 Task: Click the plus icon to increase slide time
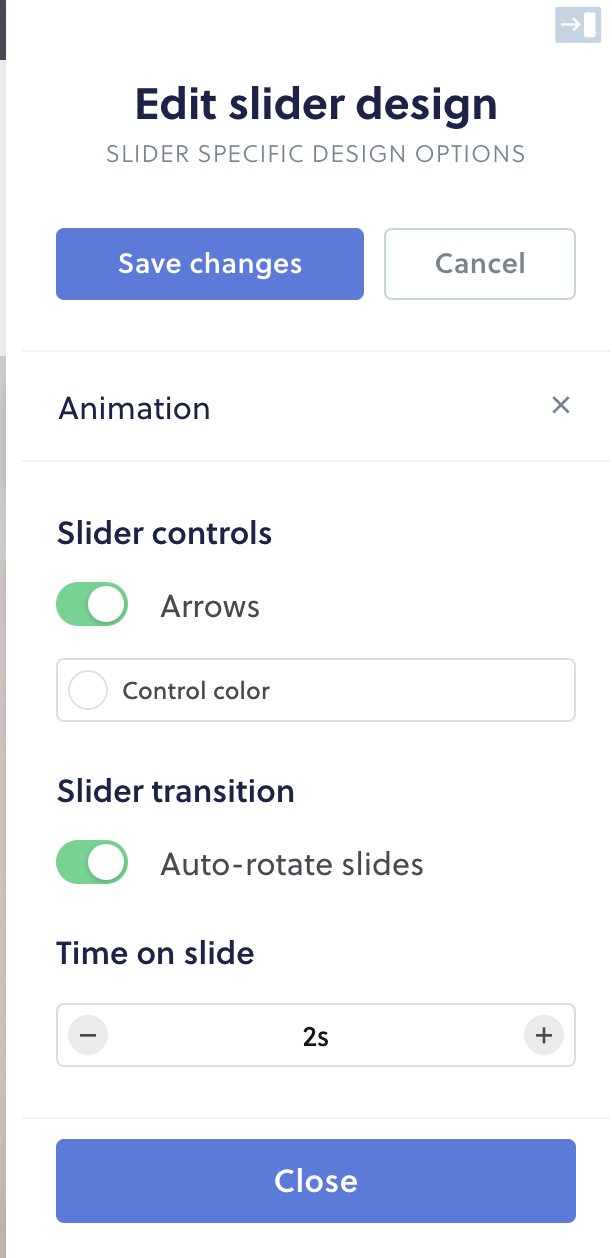544,1035
